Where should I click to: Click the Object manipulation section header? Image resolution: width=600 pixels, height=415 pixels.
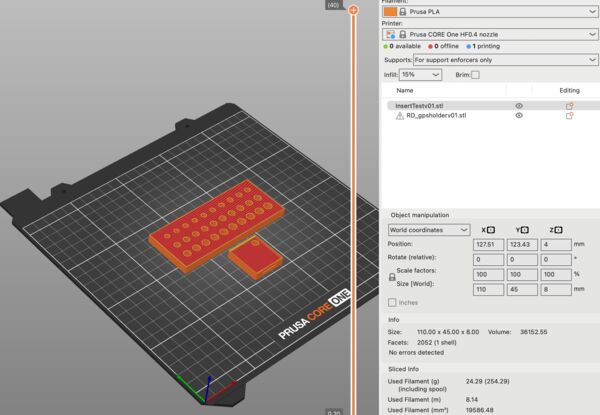click(x=420, y=215)
